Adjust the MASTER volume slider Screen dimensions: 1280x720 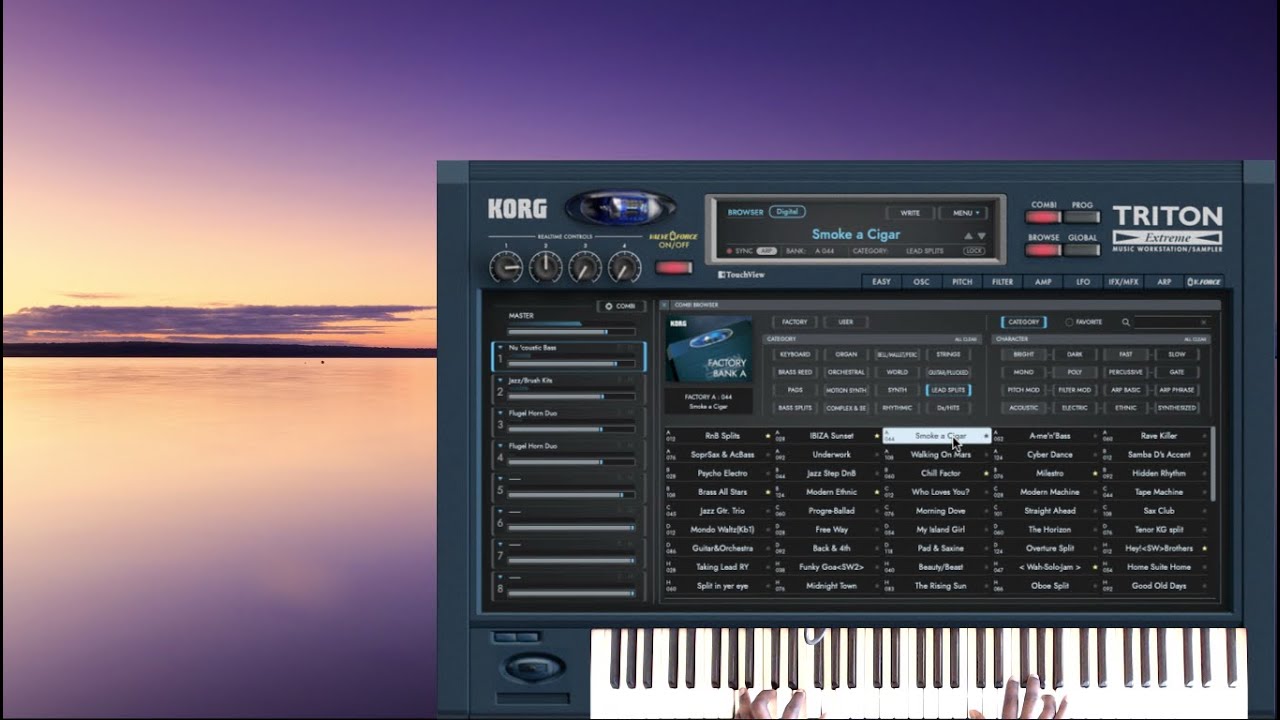pyautogui.click(x=571, y=331)
